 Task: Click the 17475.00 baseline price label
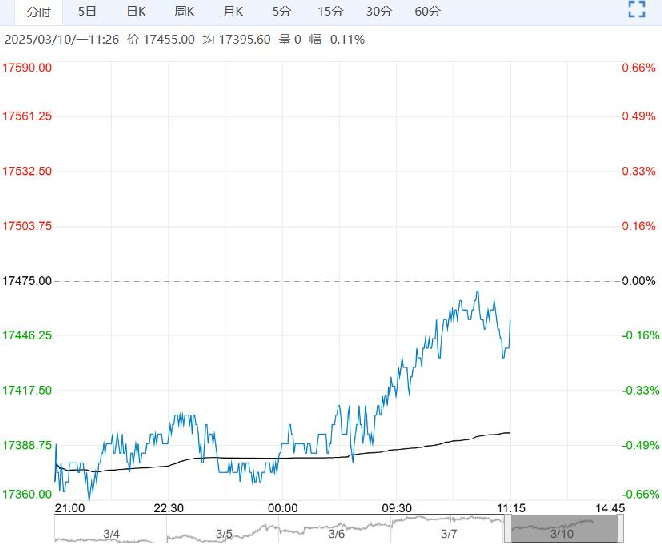pos(27,281)
